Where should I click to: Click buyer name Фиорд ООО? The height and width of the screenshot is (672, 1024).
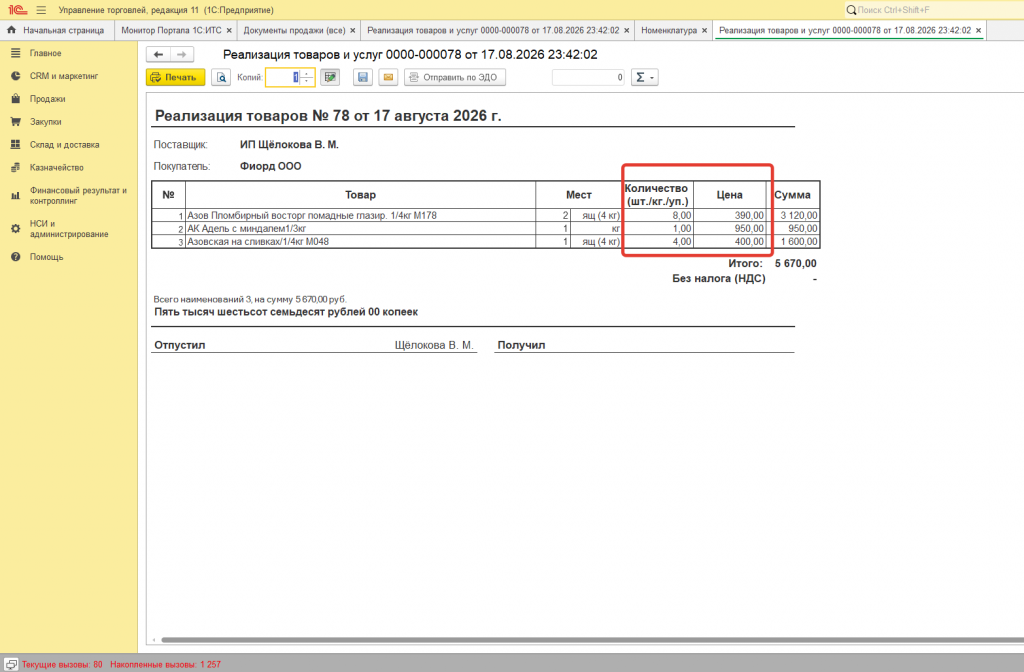pos(270,166)
